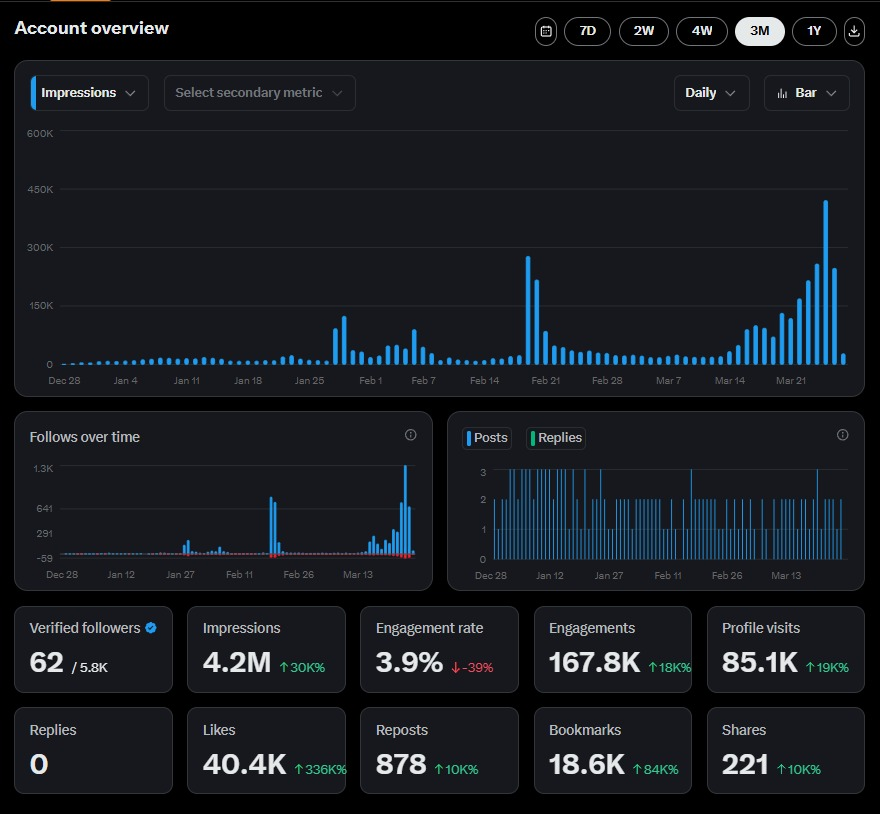Click the tallest impressions bar after Mar 21

point(826,282)
